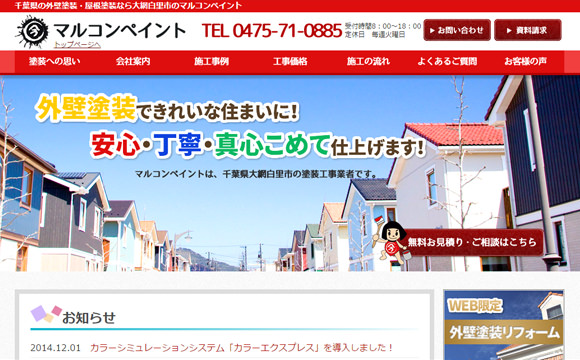The height and width of the screenshot is (360, 580).
Task: Click the Marukon Paint sun logo icon
Action: (32, 32)
